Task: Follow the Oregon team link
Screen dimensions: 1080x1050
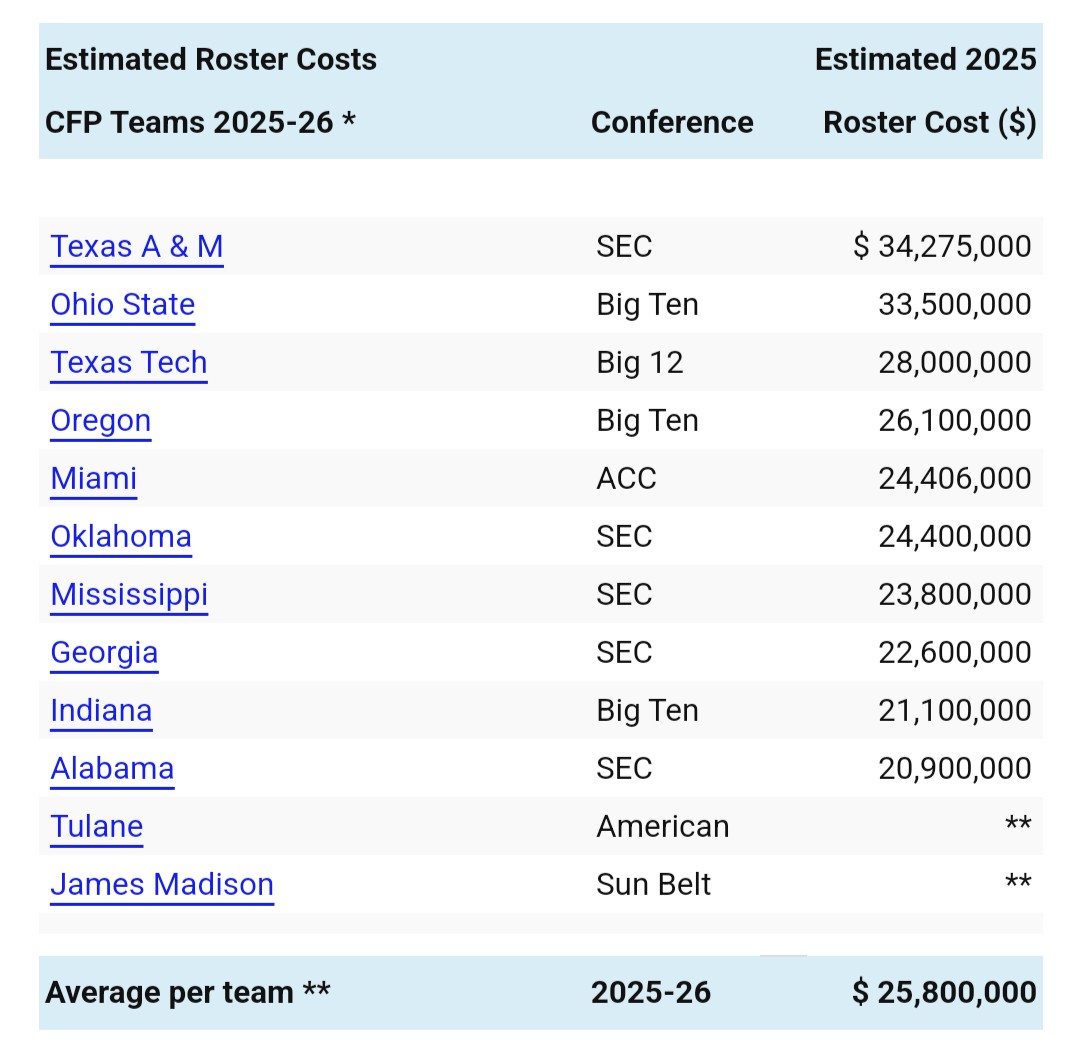Action: click(101, 421)
